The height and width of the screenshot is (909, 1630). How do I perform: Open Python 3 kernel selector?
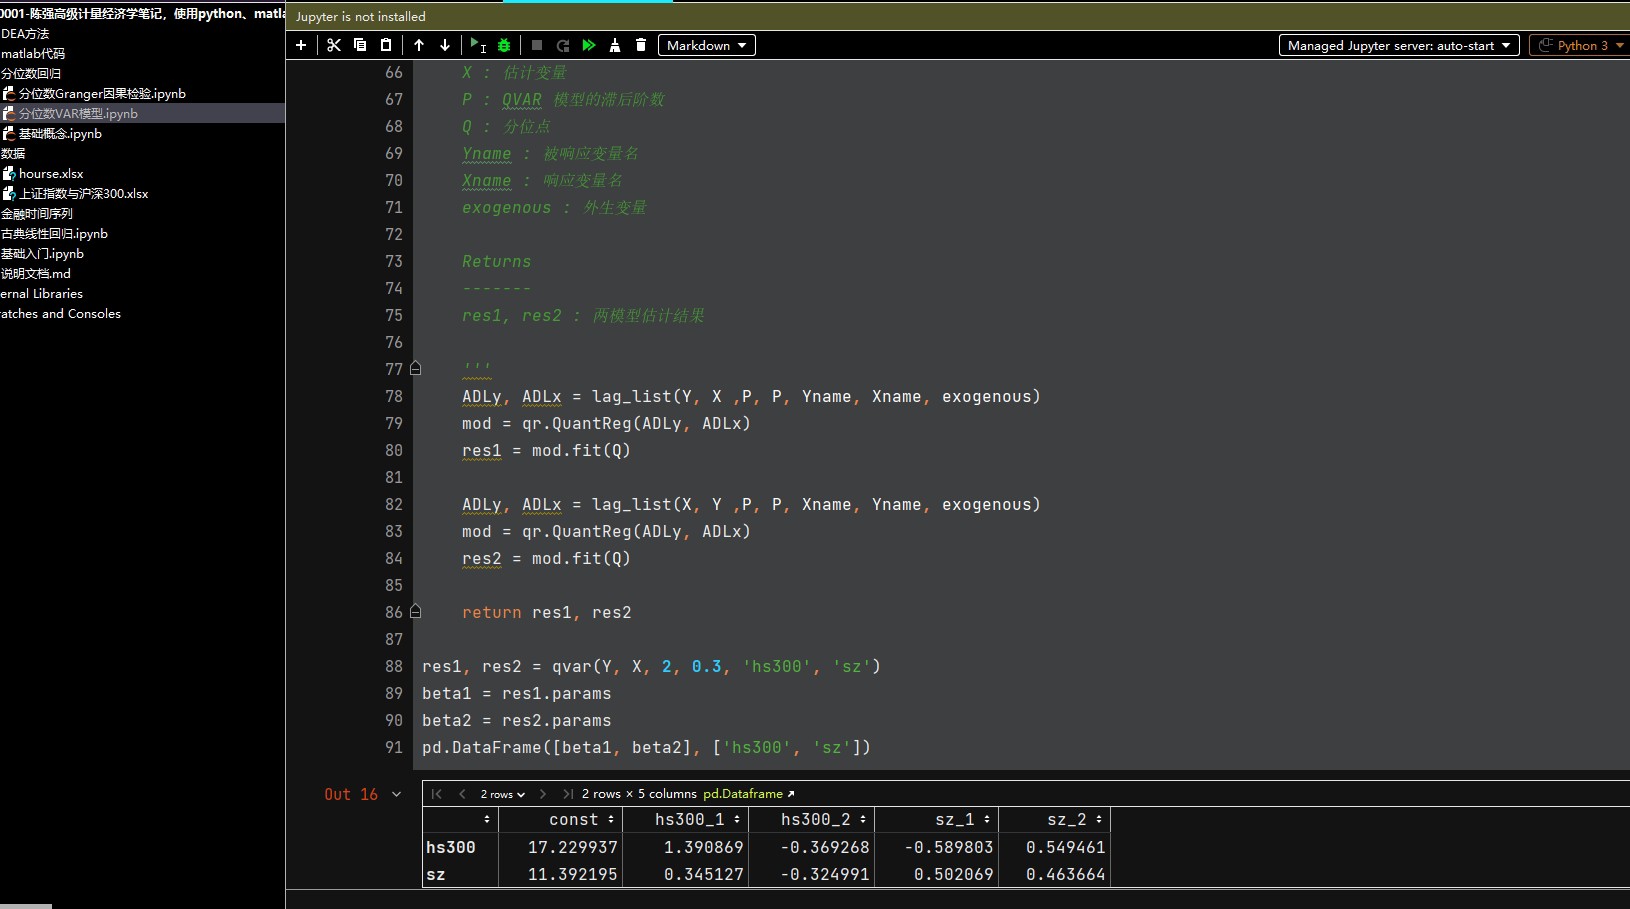coord(1580,45)
